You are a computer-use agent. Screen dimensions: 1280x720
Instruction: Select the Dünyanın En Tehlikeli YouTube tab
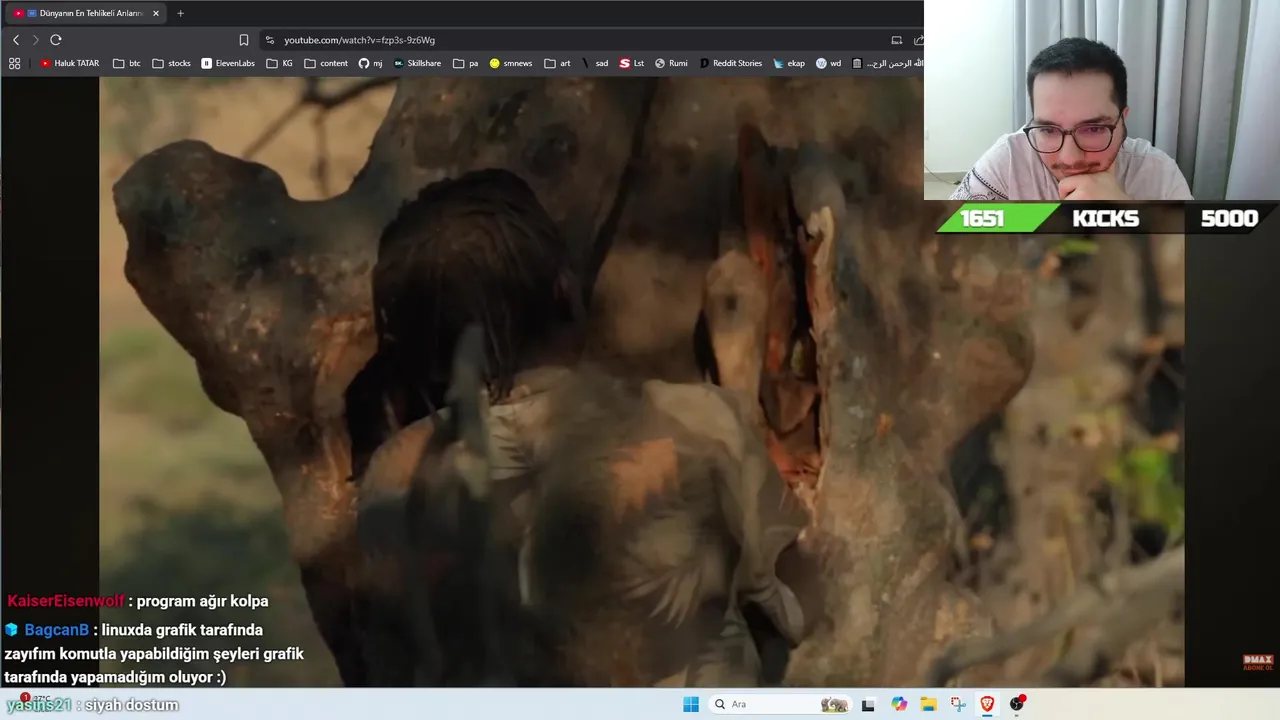(x=85, y=13)
